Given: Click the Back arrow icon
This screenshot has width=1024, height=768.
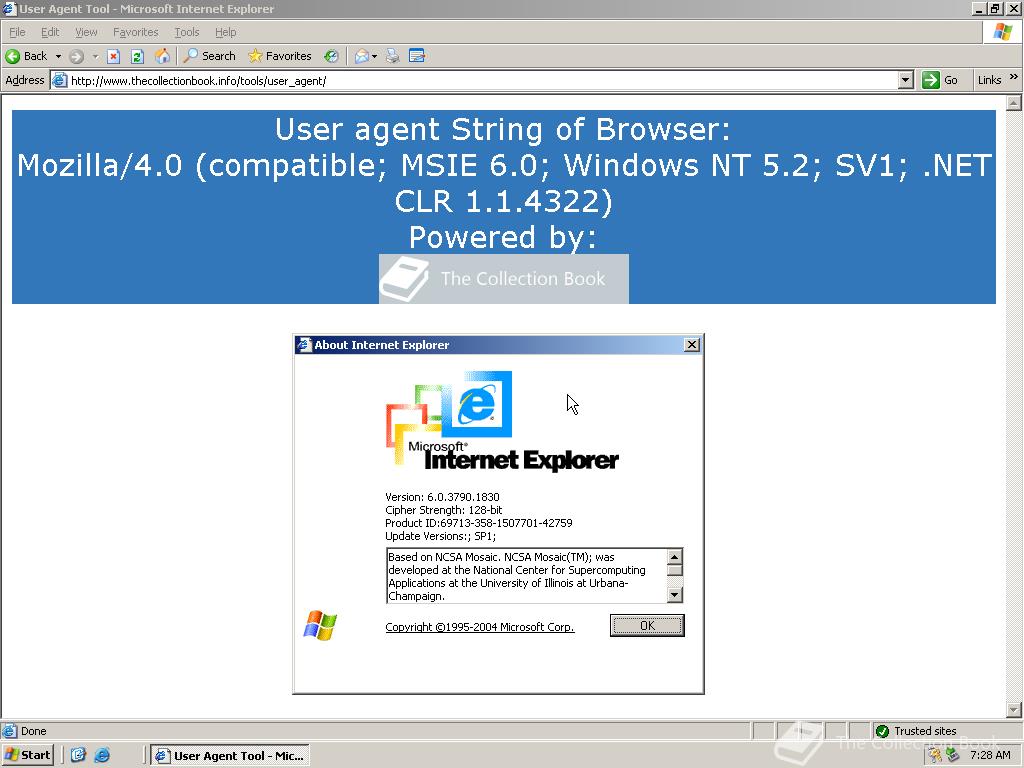Looking at the screenshot, I should (12, 56).
